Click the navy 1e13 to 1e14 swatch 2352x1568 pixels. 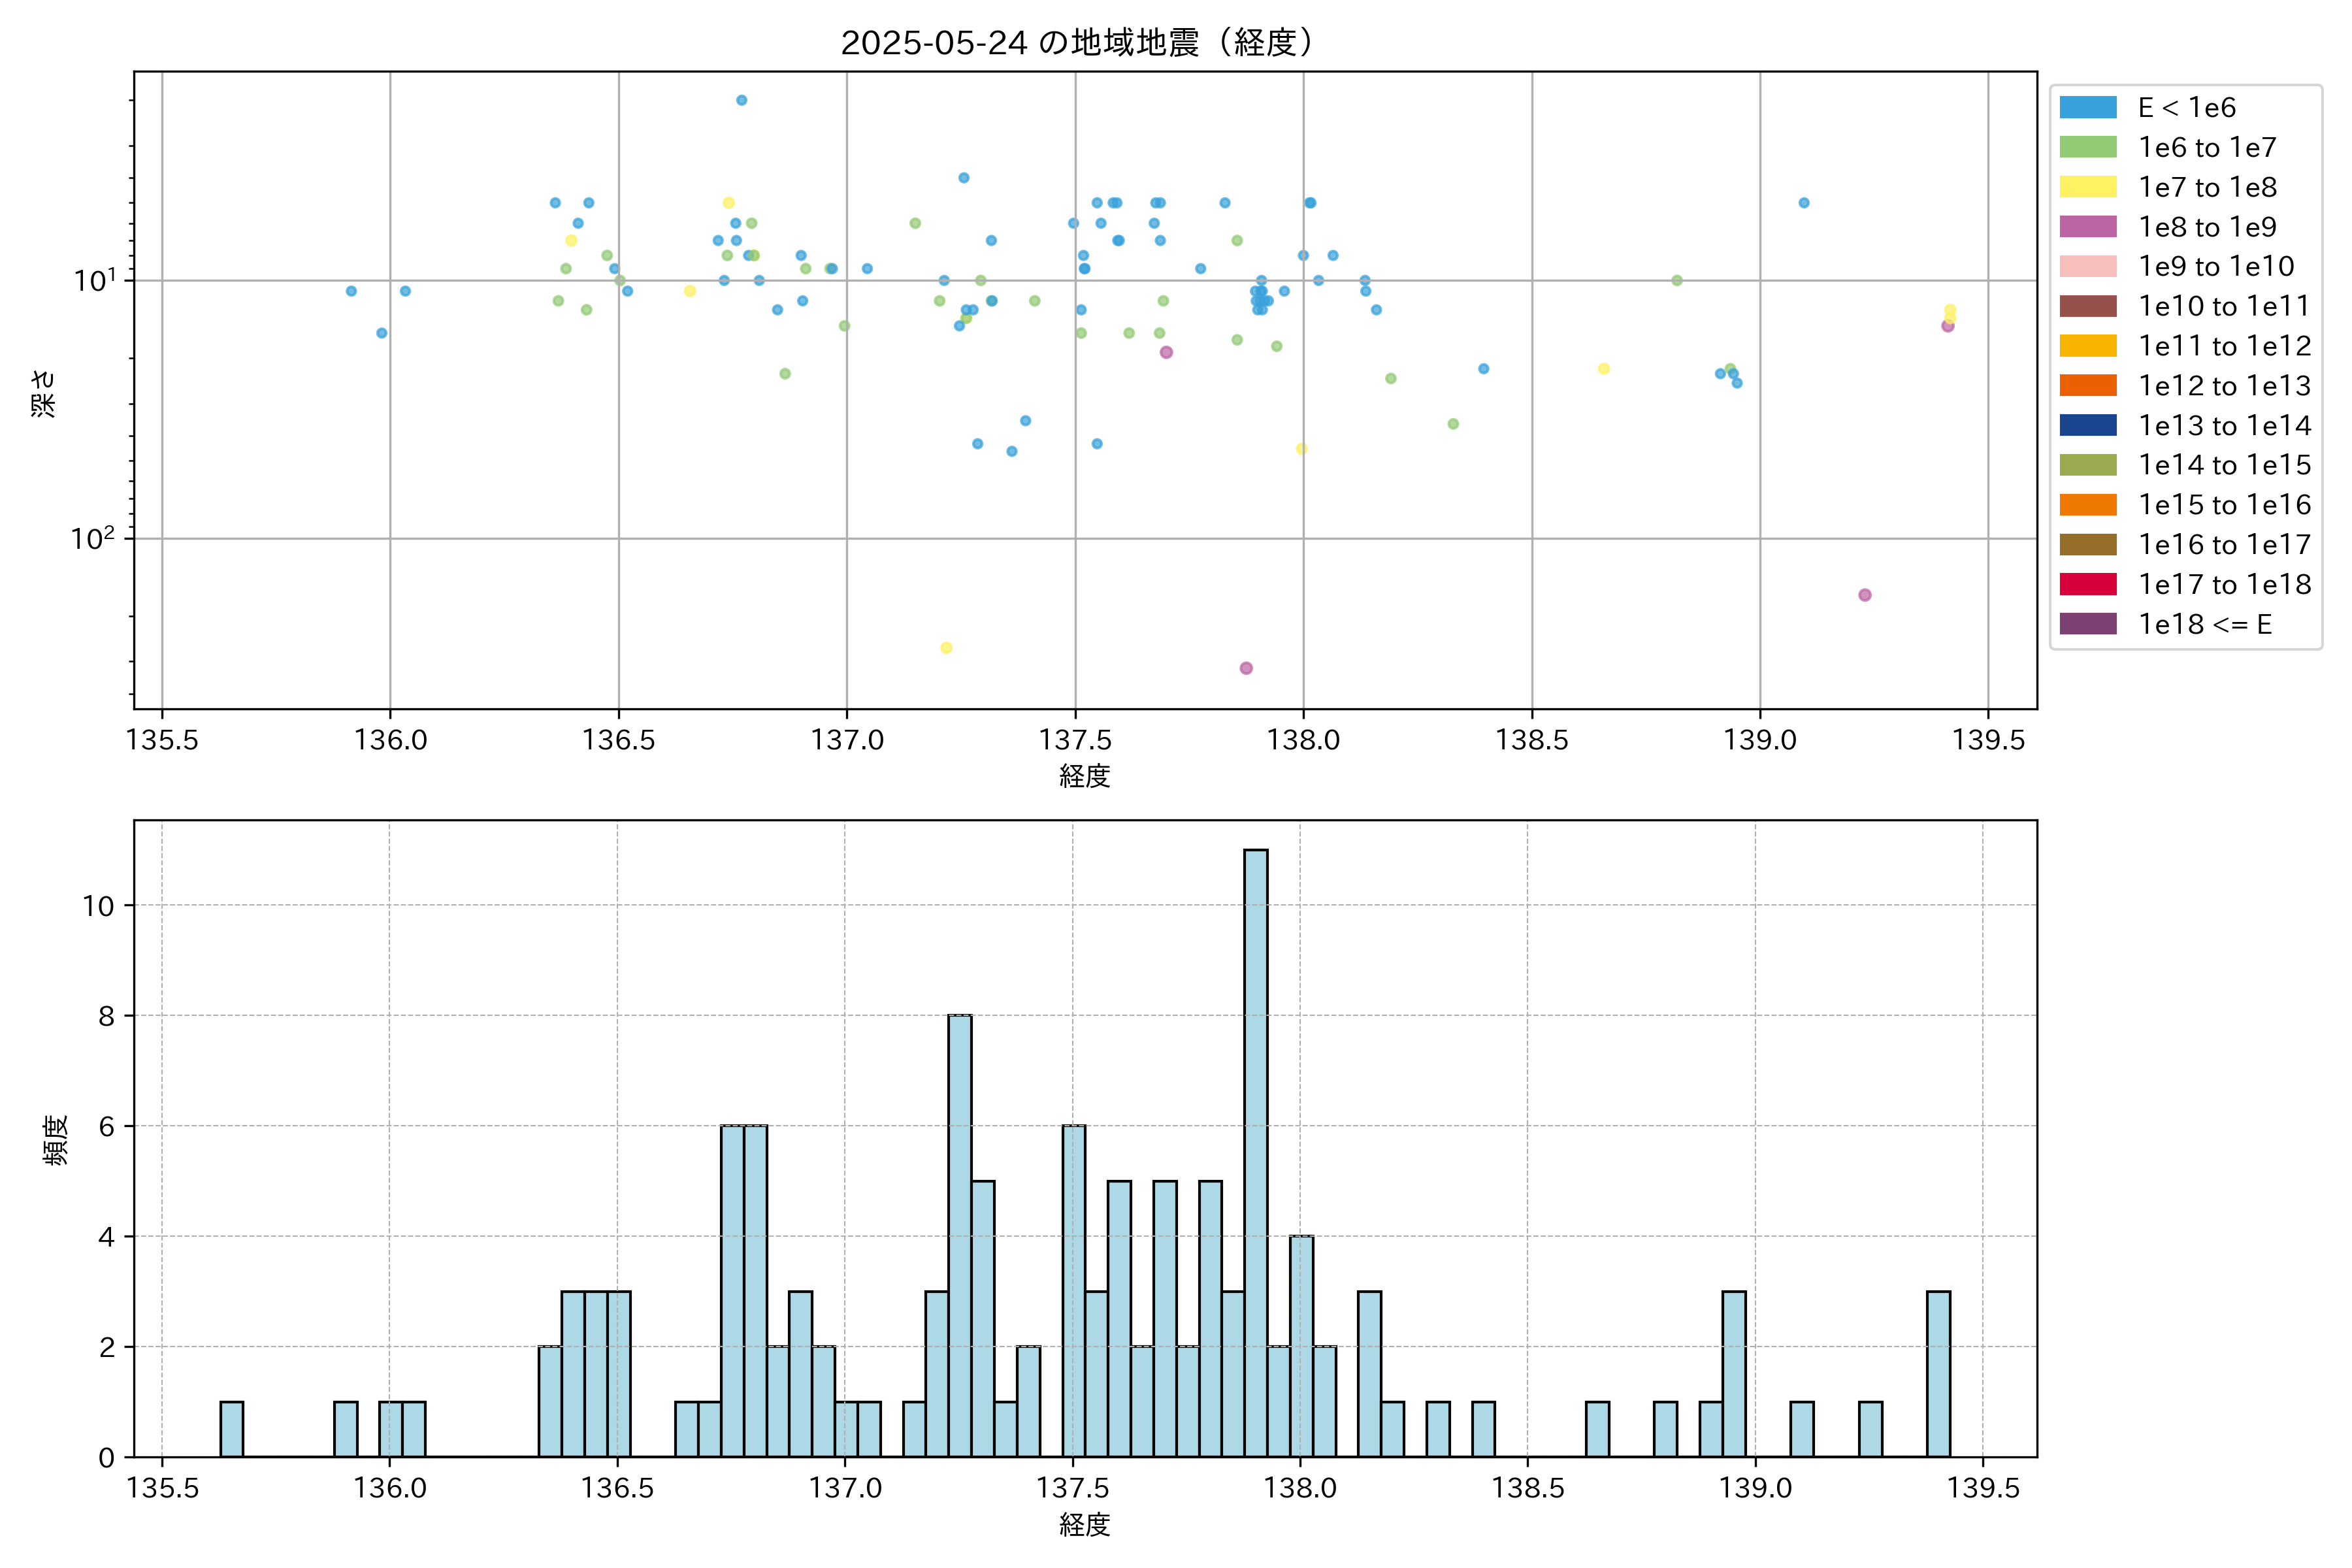2087,425
